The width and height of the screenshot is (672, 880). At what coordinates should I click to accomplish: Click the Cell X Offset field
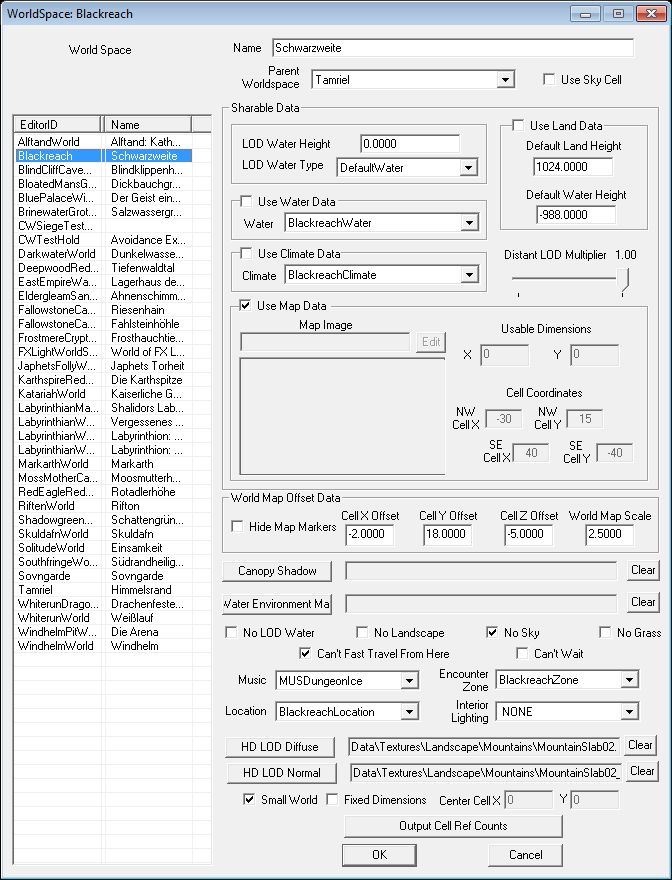click(x=369, y=534)
